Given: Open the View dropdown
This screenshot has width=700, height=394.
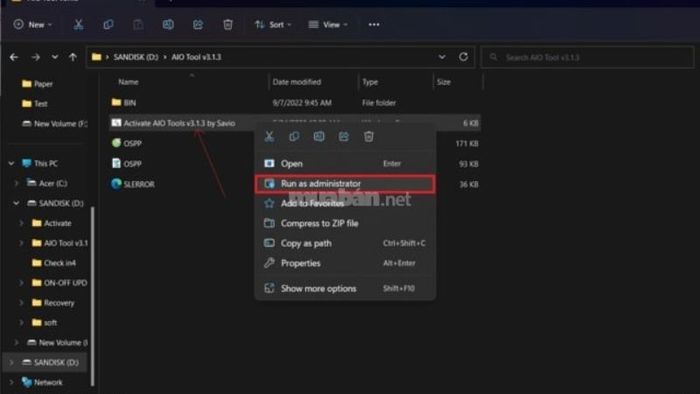Looking at the screenshot, I should (x=328, y=25).
